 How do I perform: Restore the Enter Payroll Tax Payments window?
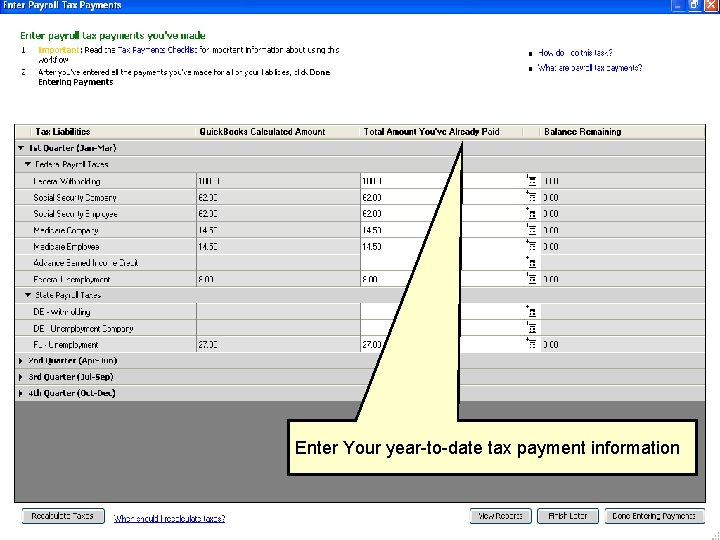(x=694, y=5)
